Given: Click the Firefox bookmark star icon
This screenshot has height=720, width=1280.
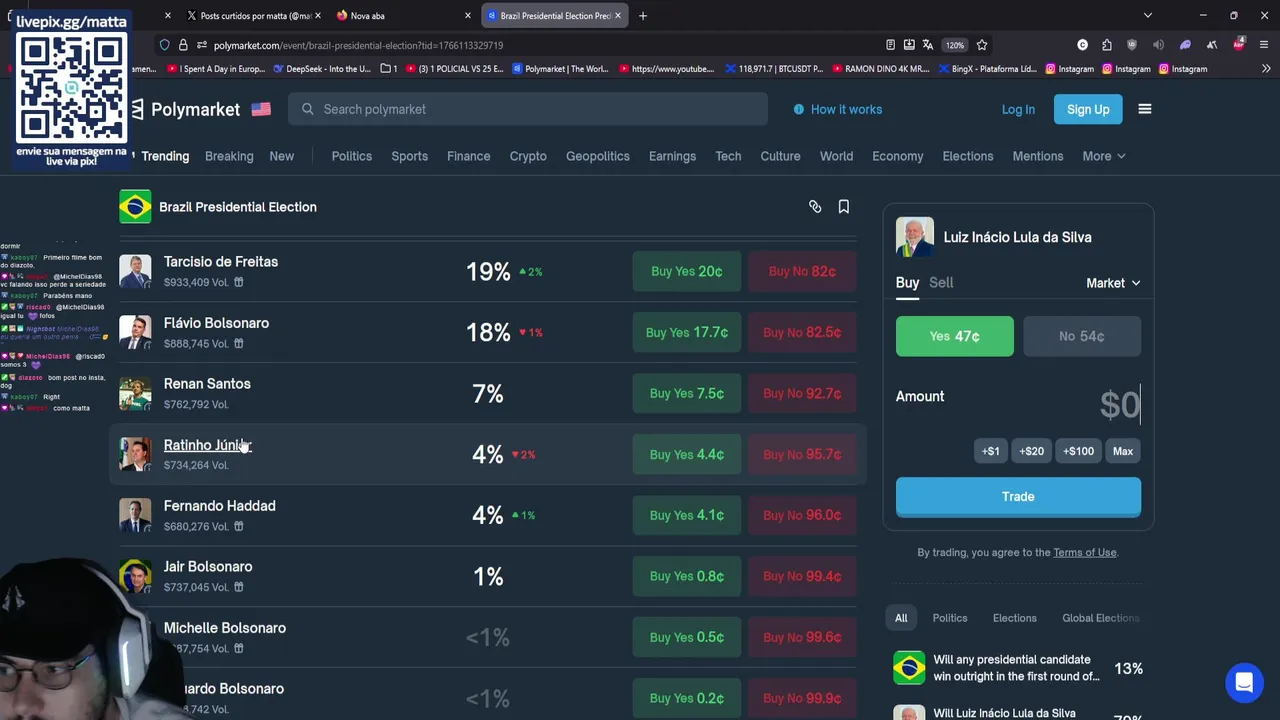Looking at the screenshot, I should [982, 45].
